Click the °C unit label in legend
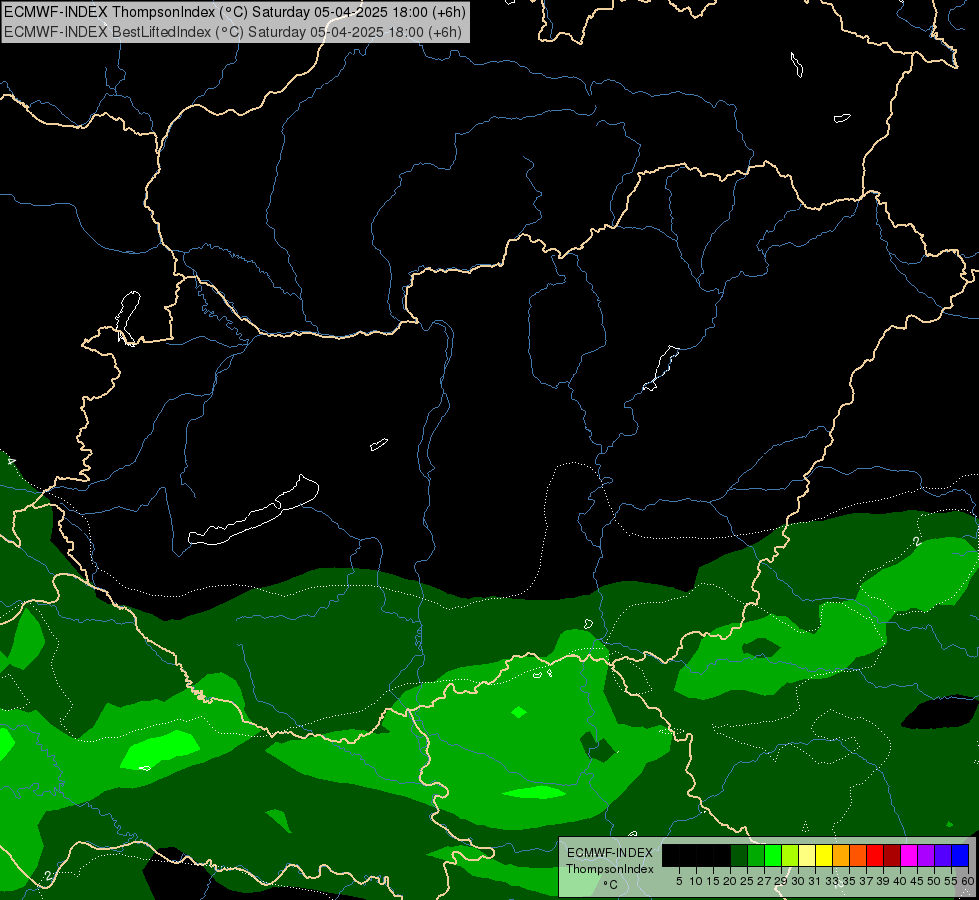Screen dimensions: 979x900 pyautogui.click(x=611, y=884)
